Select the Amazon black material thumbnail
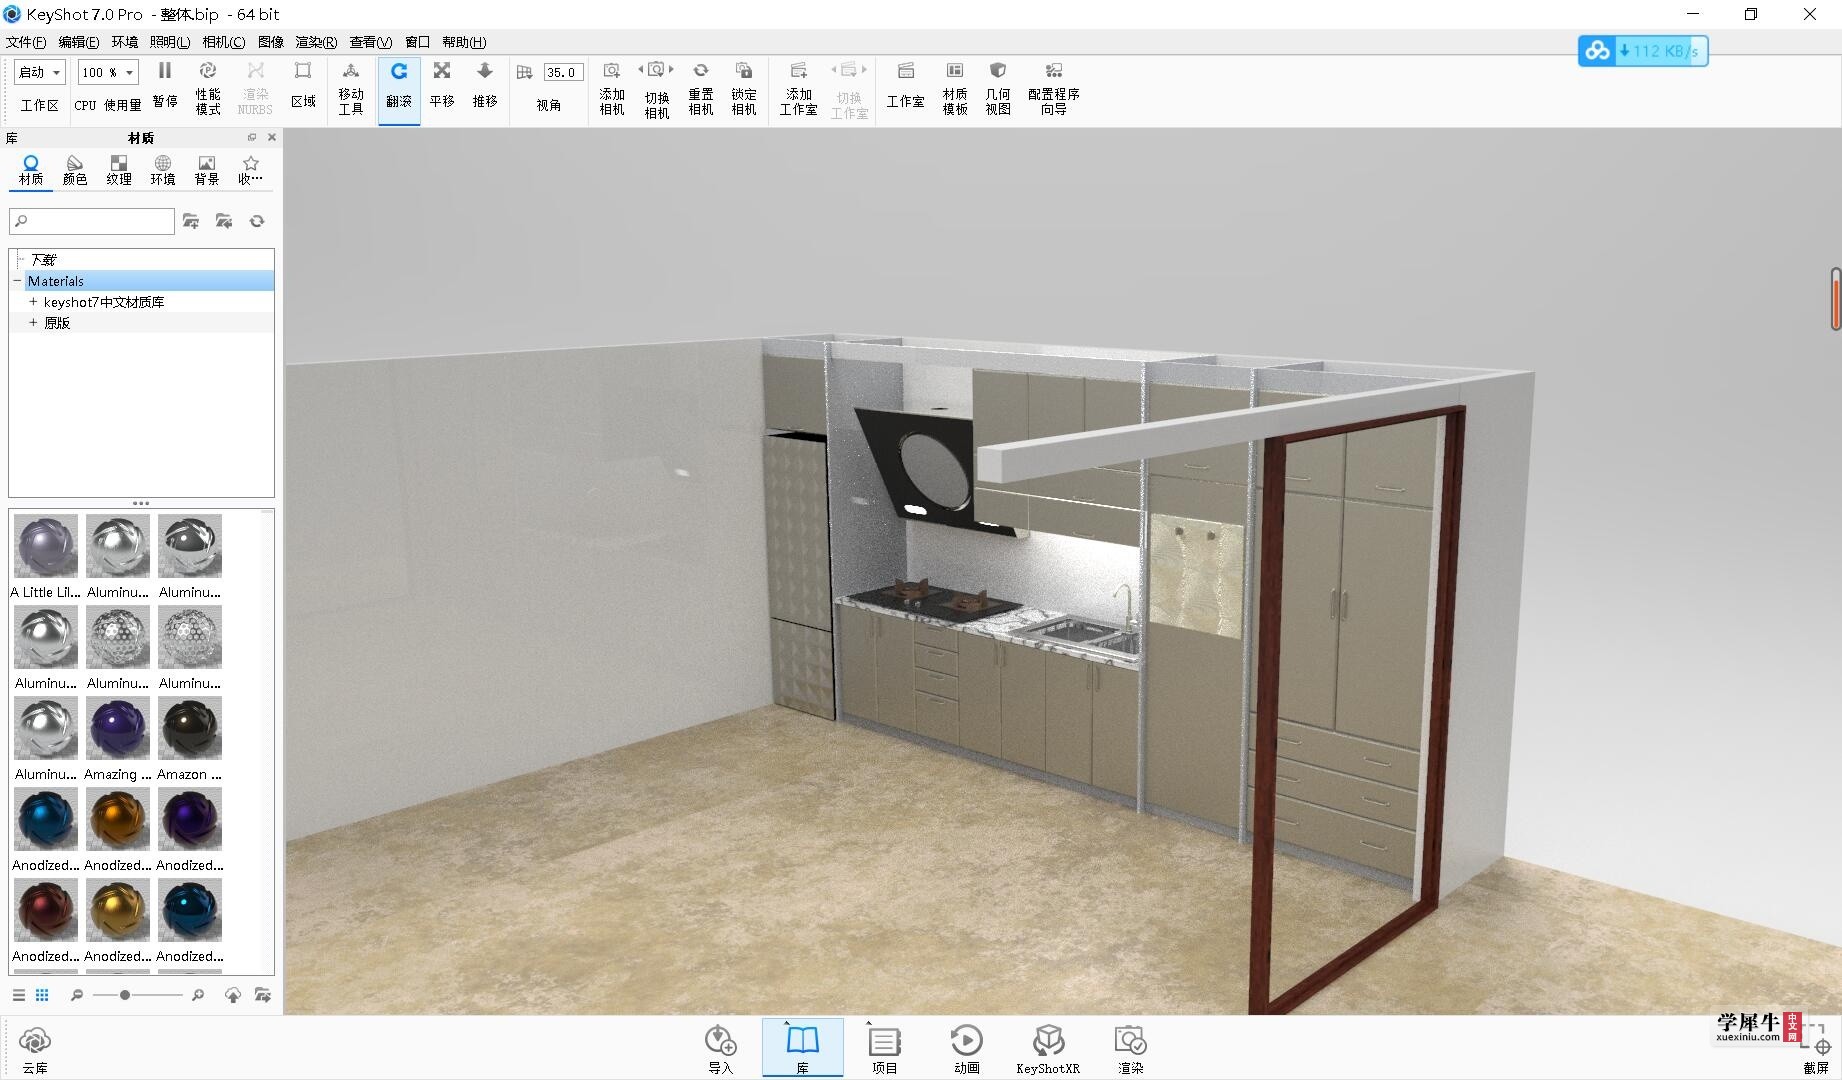Viewport: 1842px width, 1080px height. 190,728
